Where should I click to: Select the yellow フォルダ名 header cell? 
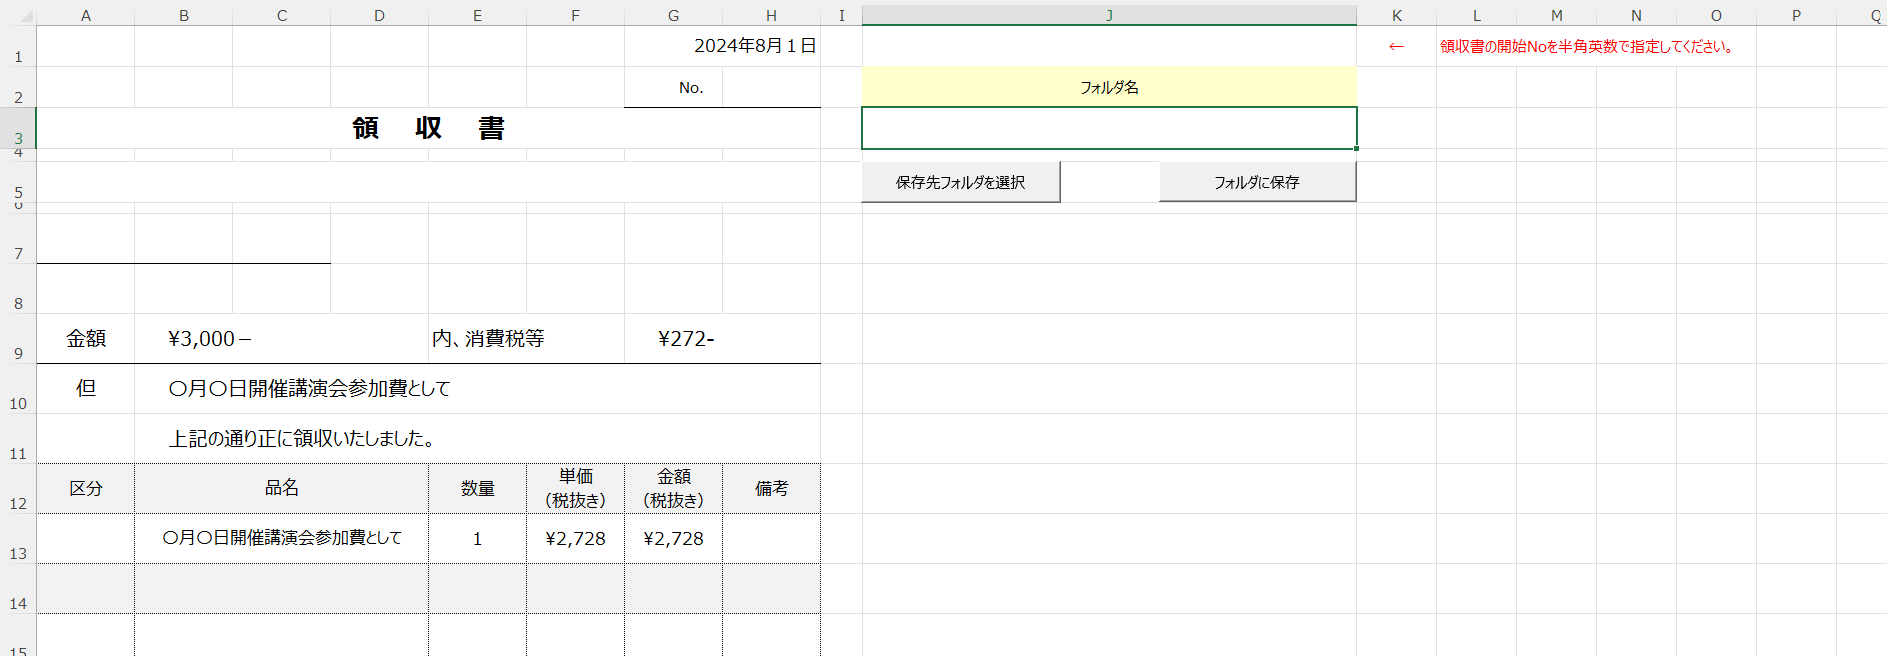click(x=1108, y=87)
